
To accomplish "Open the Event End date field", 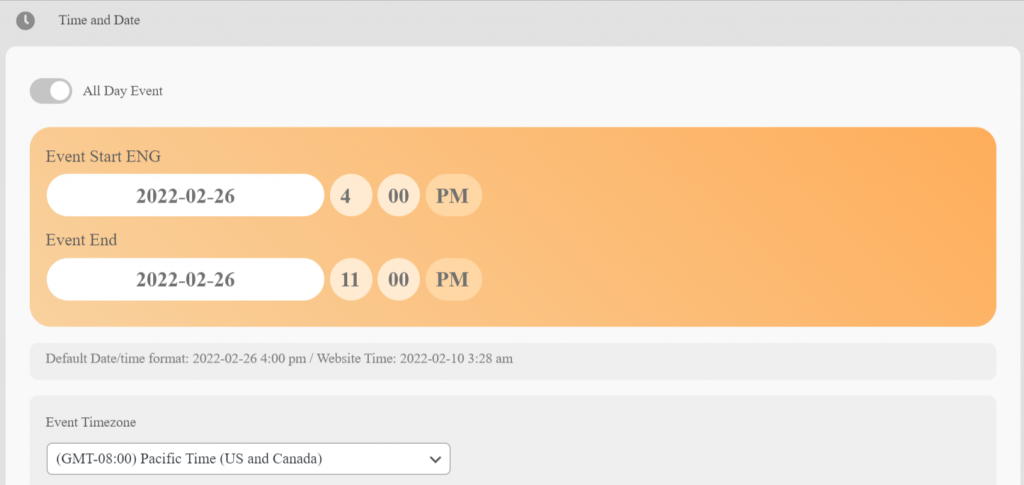I will click(x=185, y=279).
